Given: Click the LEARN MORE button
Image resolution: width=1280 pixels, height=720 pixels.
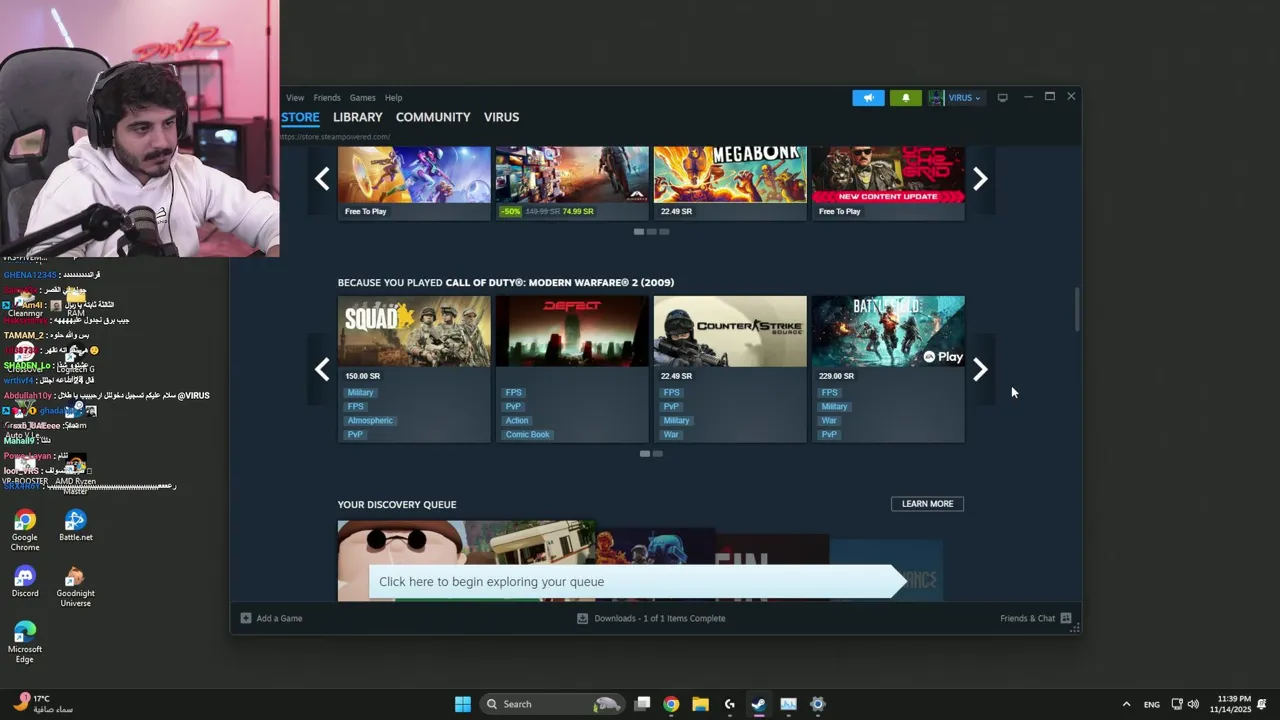Looking at the screenshot, I should [x=927, y=504].
